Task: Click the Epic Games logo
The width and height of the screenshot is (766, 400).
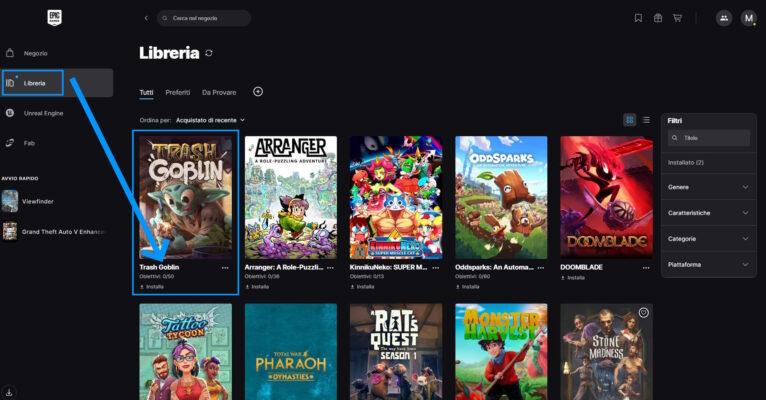Action: click(x=54, y=18)
